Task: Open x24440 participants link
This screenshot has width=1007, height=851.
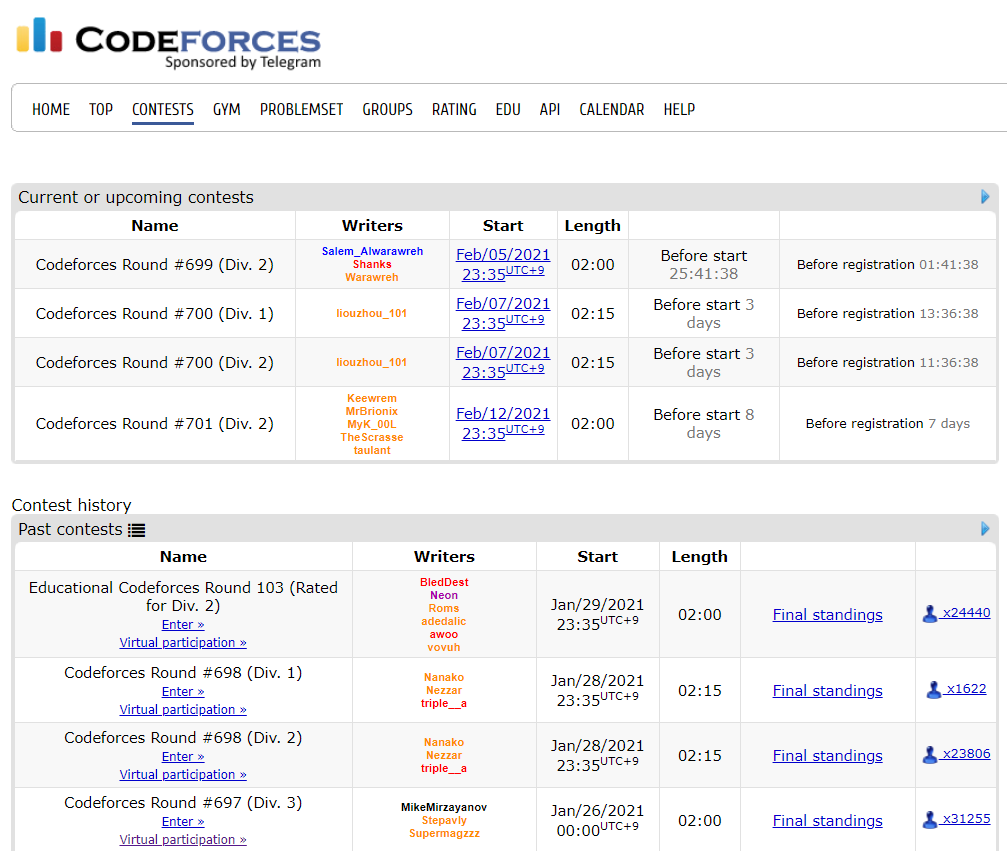Action: (966, 613)
